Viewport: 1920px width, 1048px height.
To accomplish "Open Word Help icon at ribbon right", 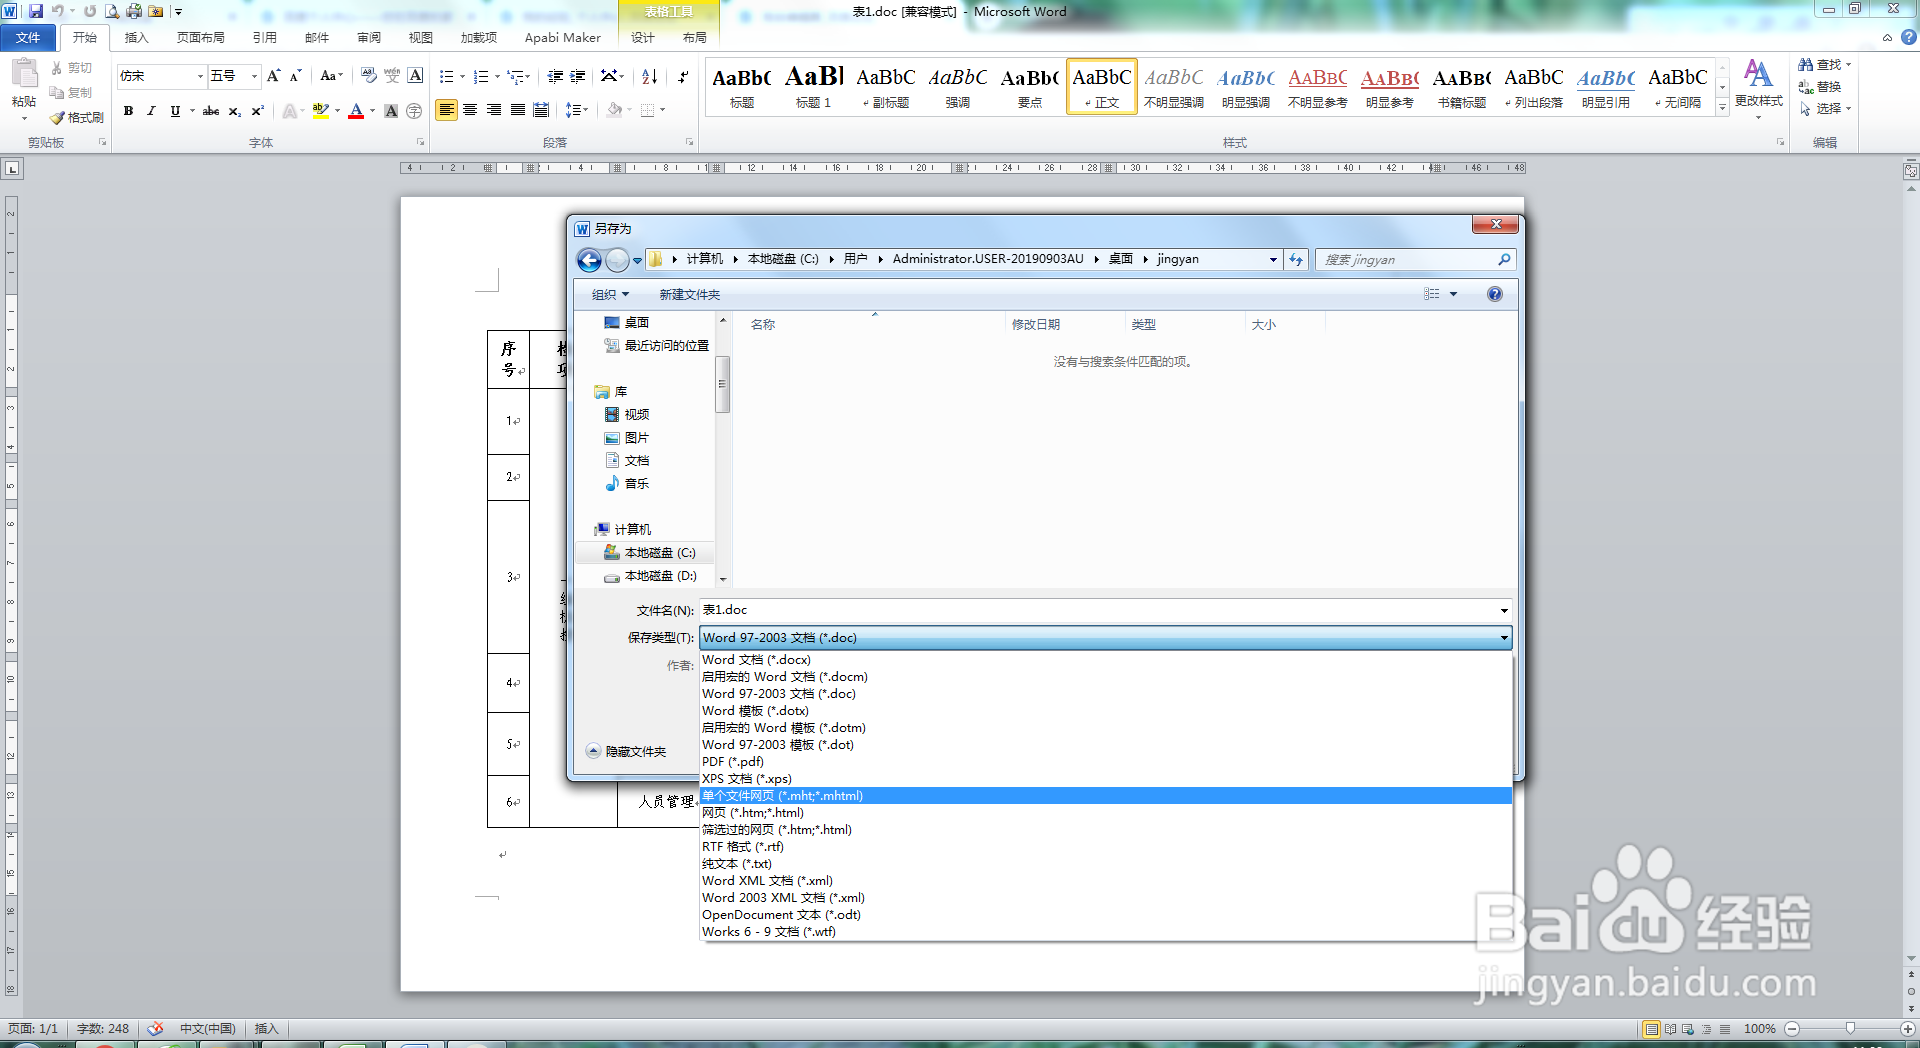I will coord(1908,37).
